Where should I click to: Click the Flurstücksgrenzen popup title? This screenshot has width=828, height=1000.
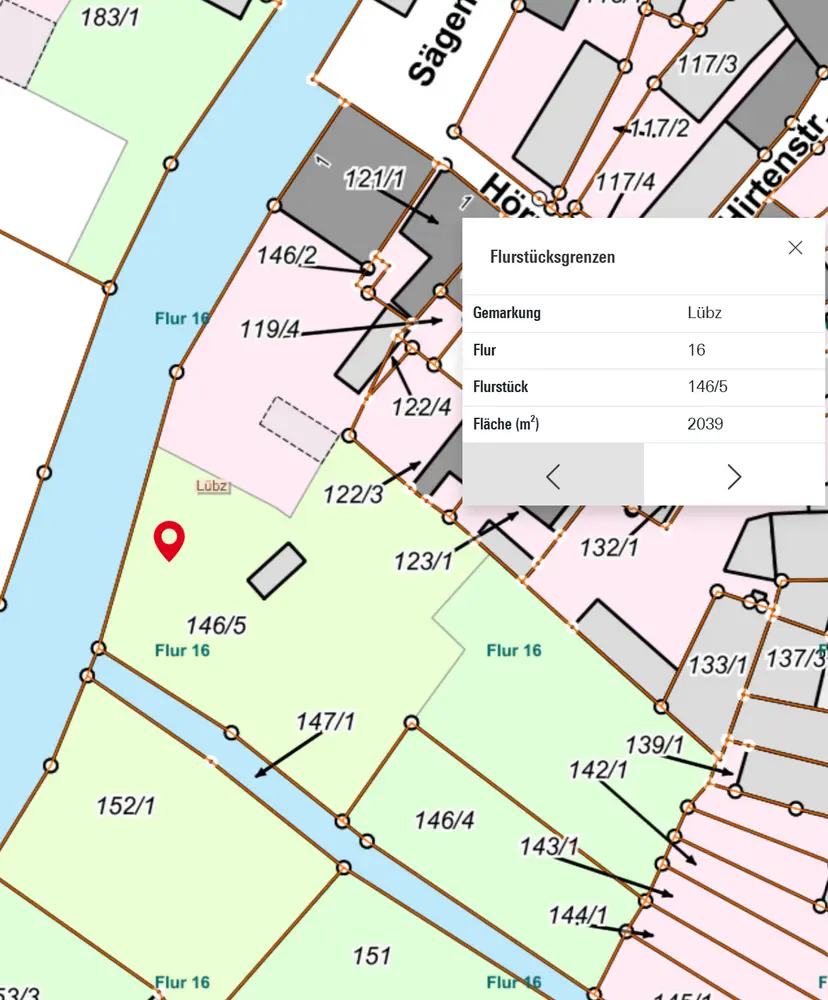(x=552, y=257)
